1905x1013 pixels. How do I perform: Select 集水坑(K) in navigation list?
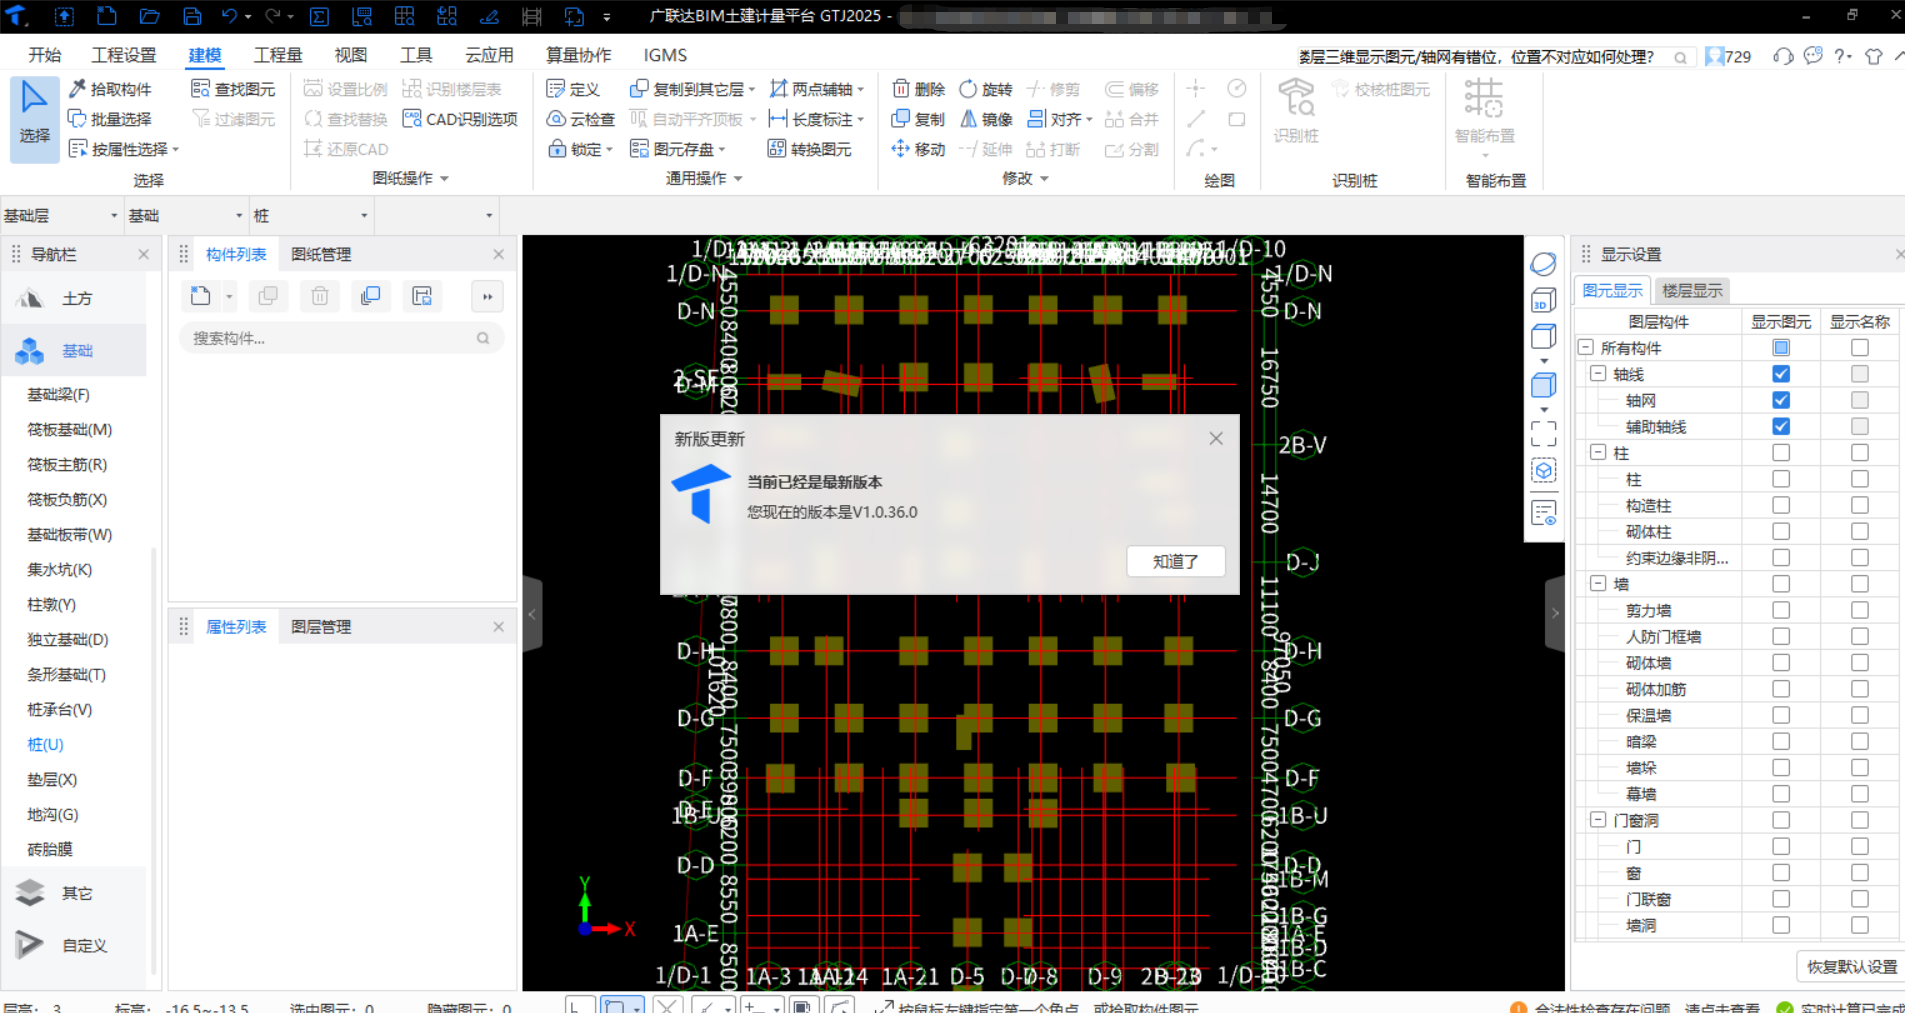[x=60, y=569]
